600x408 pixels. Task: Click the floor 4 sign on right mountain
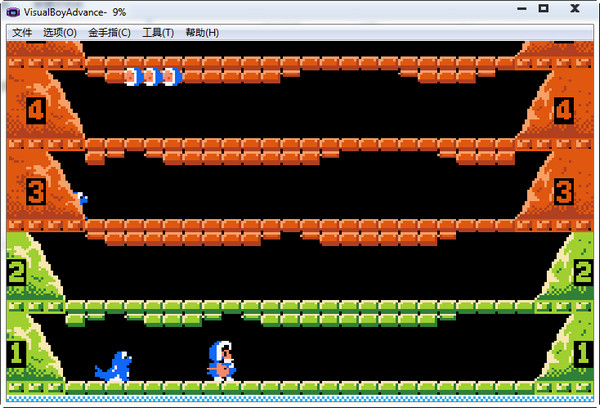click(563, 109)
